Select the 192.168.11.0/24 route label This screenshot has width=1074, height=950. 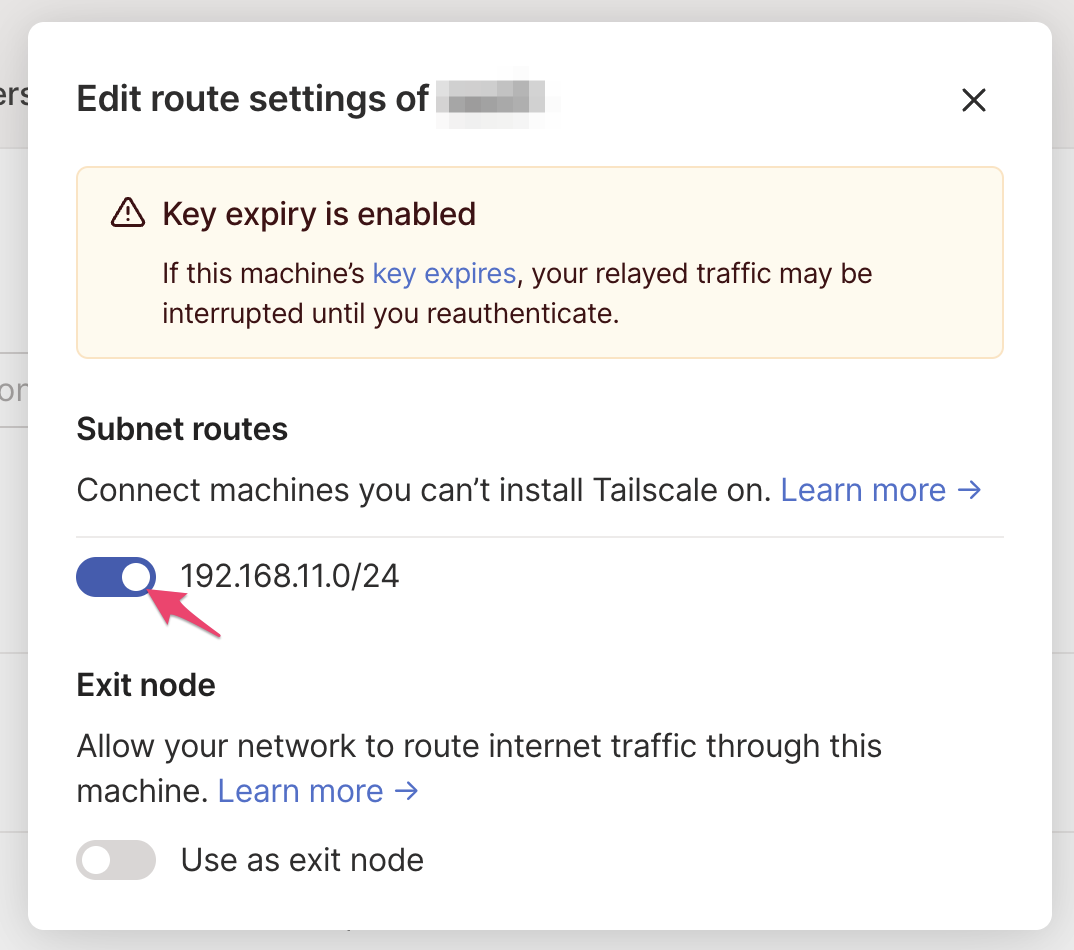point(289,576)
